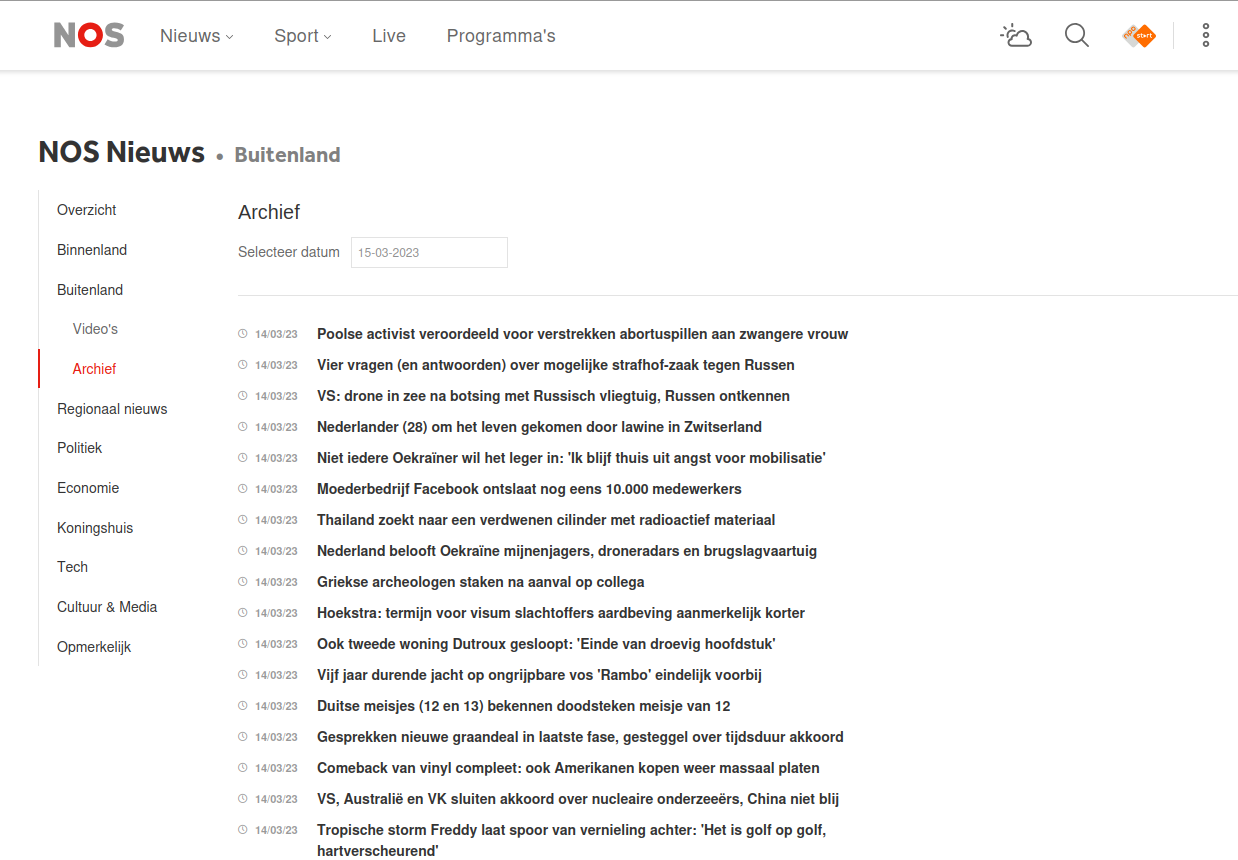Read the Dutroux woning gesloopt article
Image resolution: width=1238 pixels, height=860 pixels.
point(546,644)
